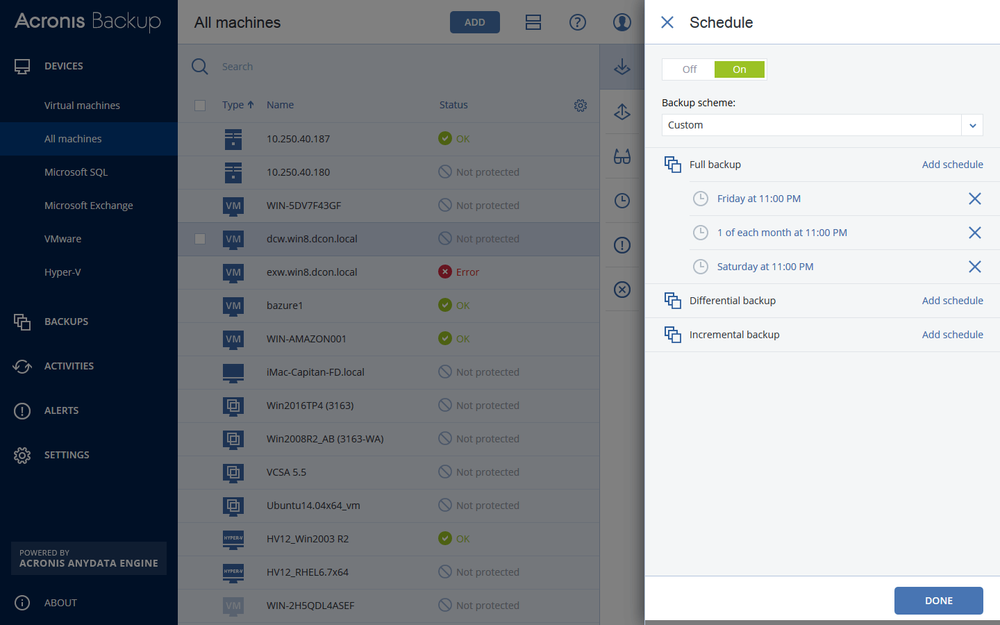Open the Backup scheme dropdown arrow
This screenshot has width=1000, height=625.
pos(972,125)
